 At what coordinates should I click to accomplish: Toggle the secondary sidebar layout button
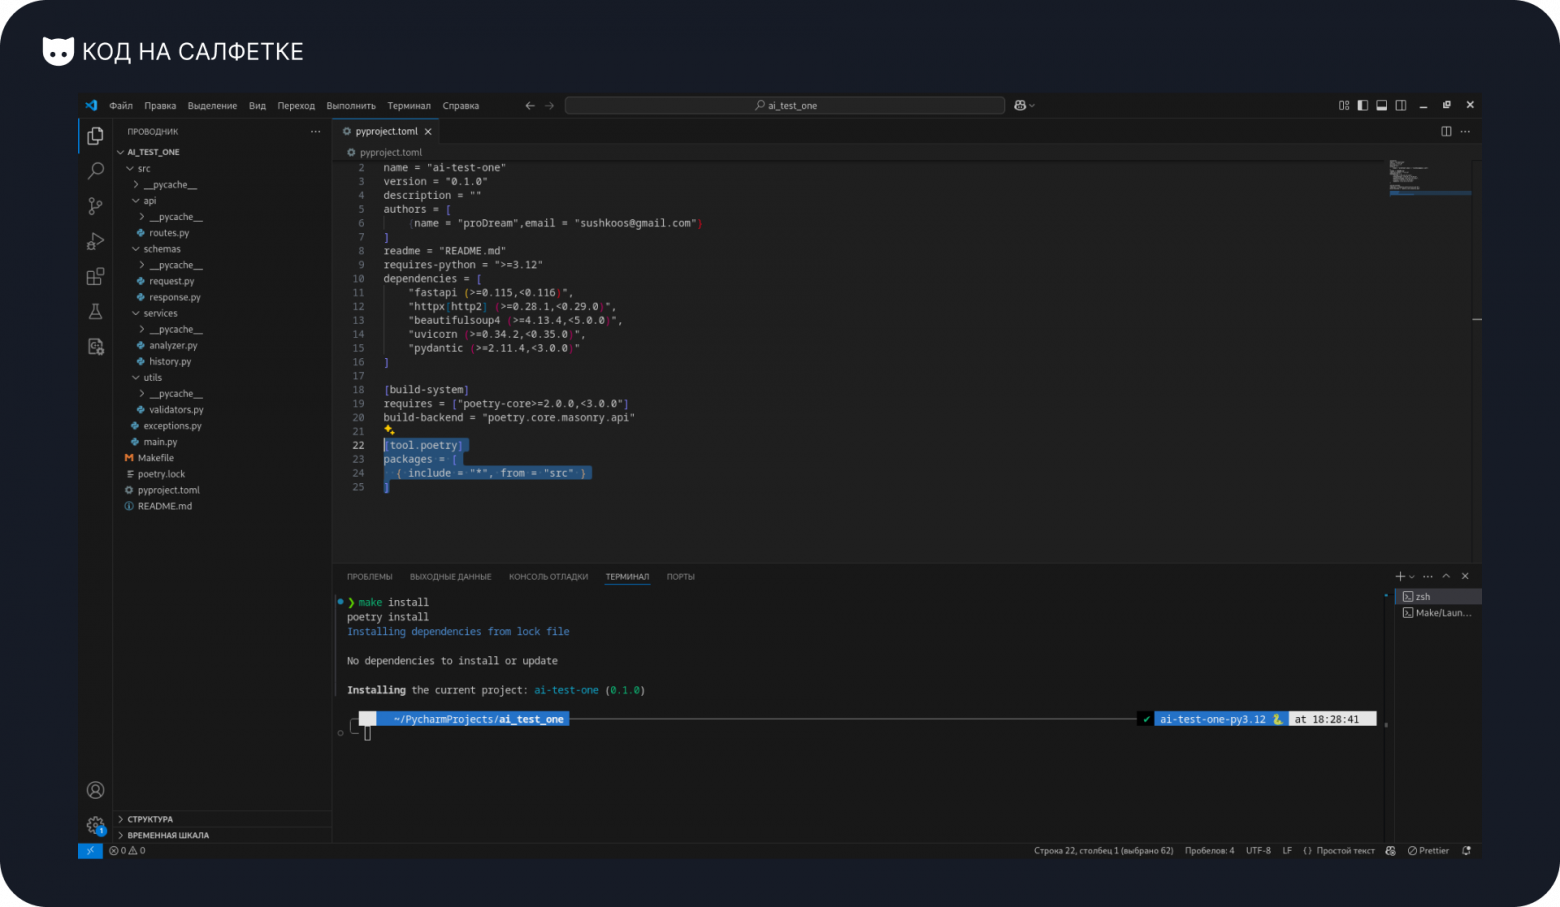coord(1400,105)
